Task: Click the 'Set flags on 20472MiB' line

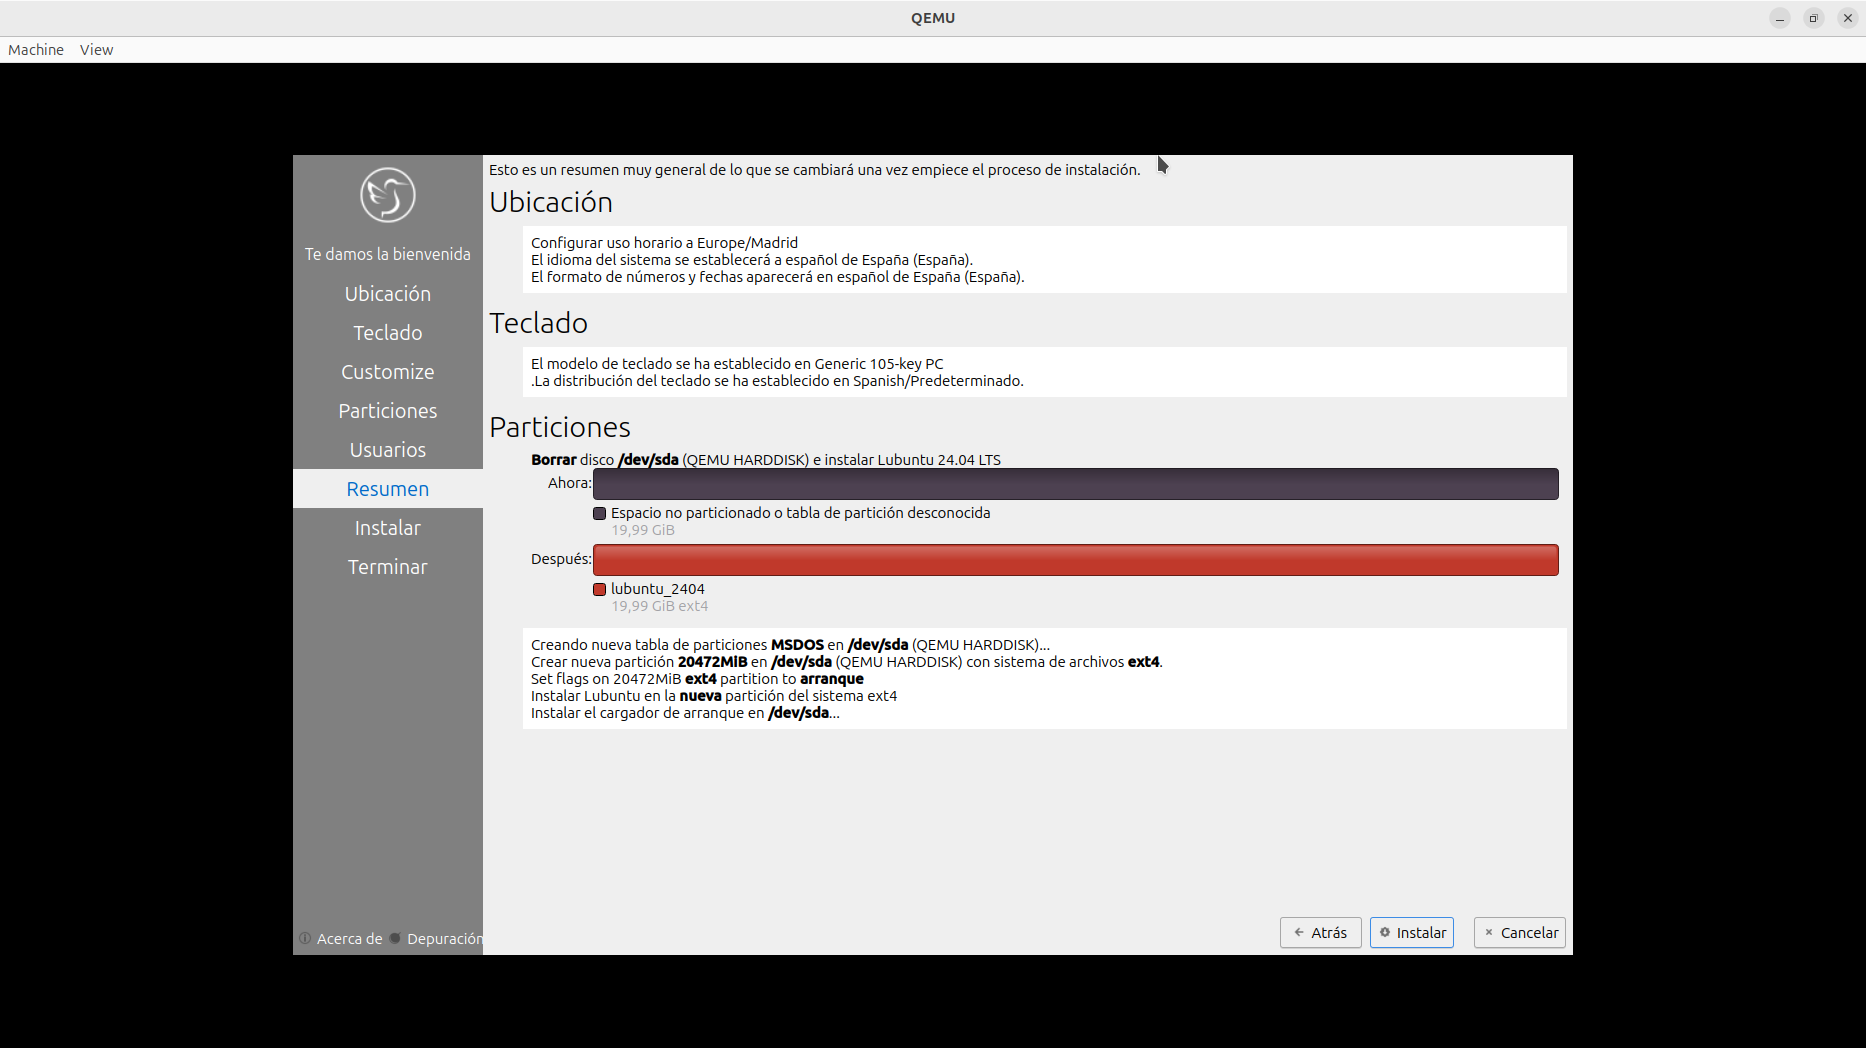Action: click(x=697, y=679)
